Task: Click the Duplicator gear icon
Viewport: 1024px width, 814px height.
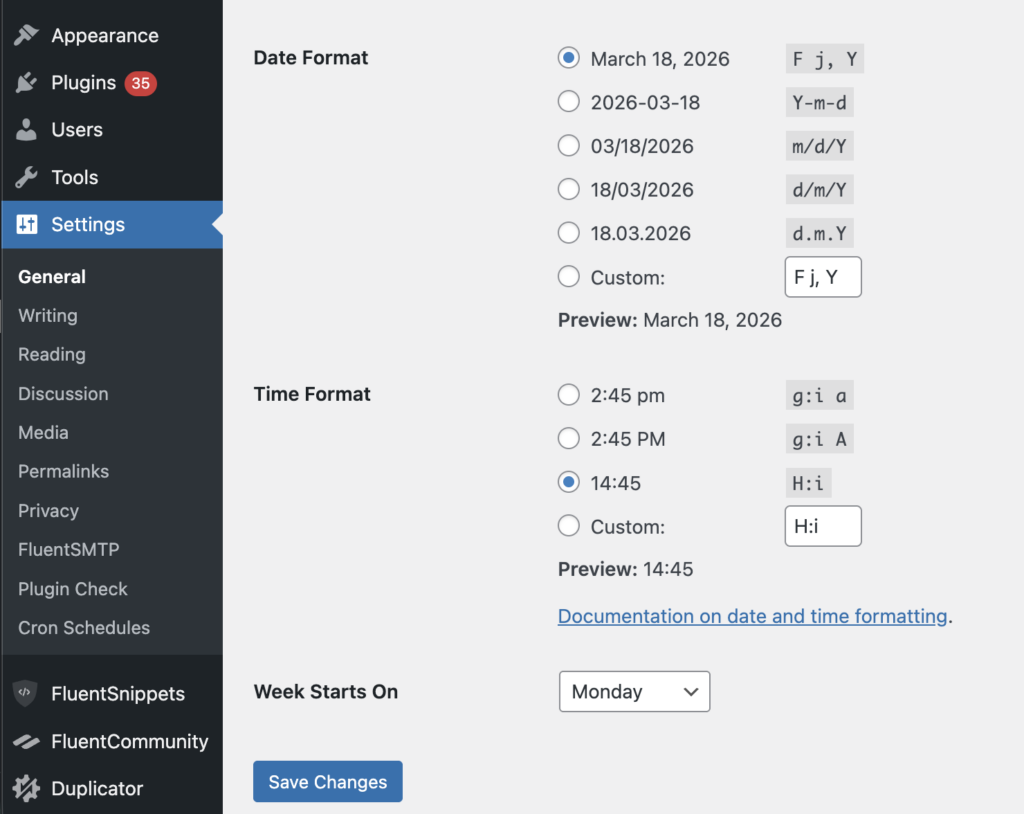Action: pyautogui.click(x=27, y=788)
